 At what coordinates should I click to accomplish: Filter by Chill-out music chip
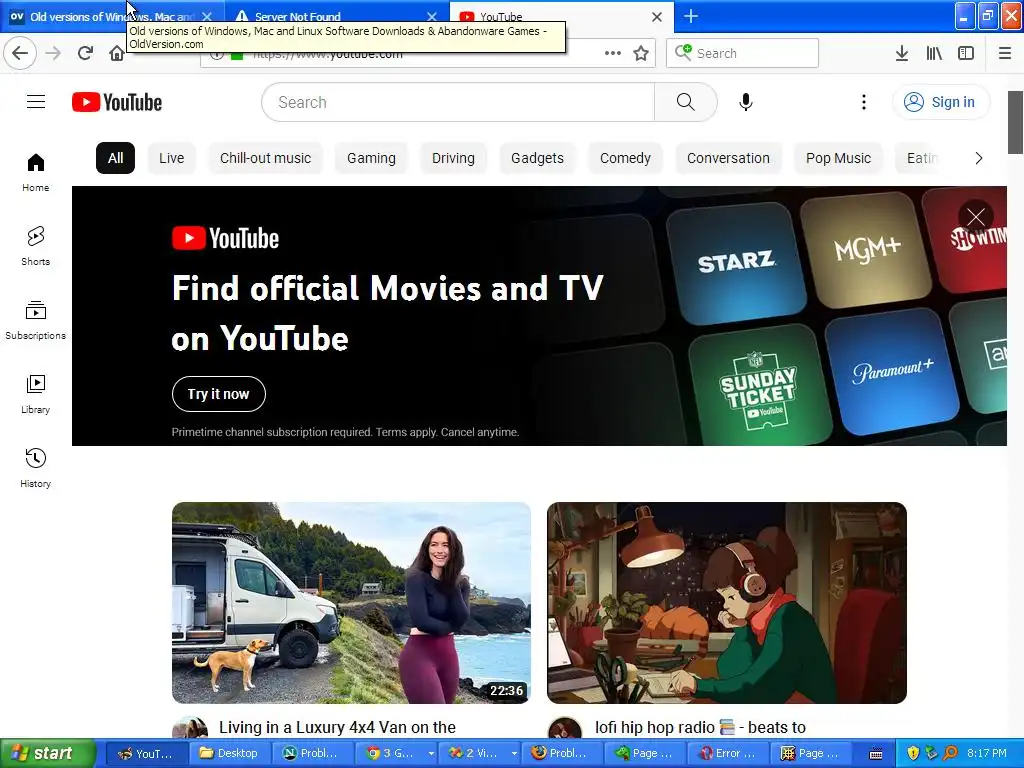(x=265, y=158)
